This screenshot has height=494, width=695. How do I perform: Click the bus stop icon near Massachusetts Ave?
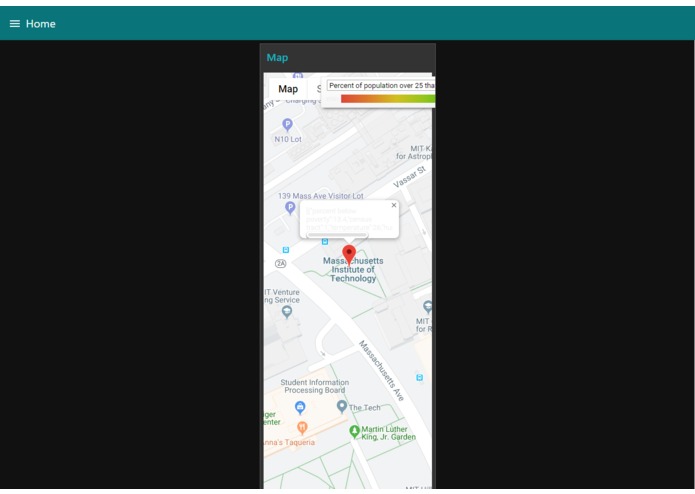tap(419, 377)
